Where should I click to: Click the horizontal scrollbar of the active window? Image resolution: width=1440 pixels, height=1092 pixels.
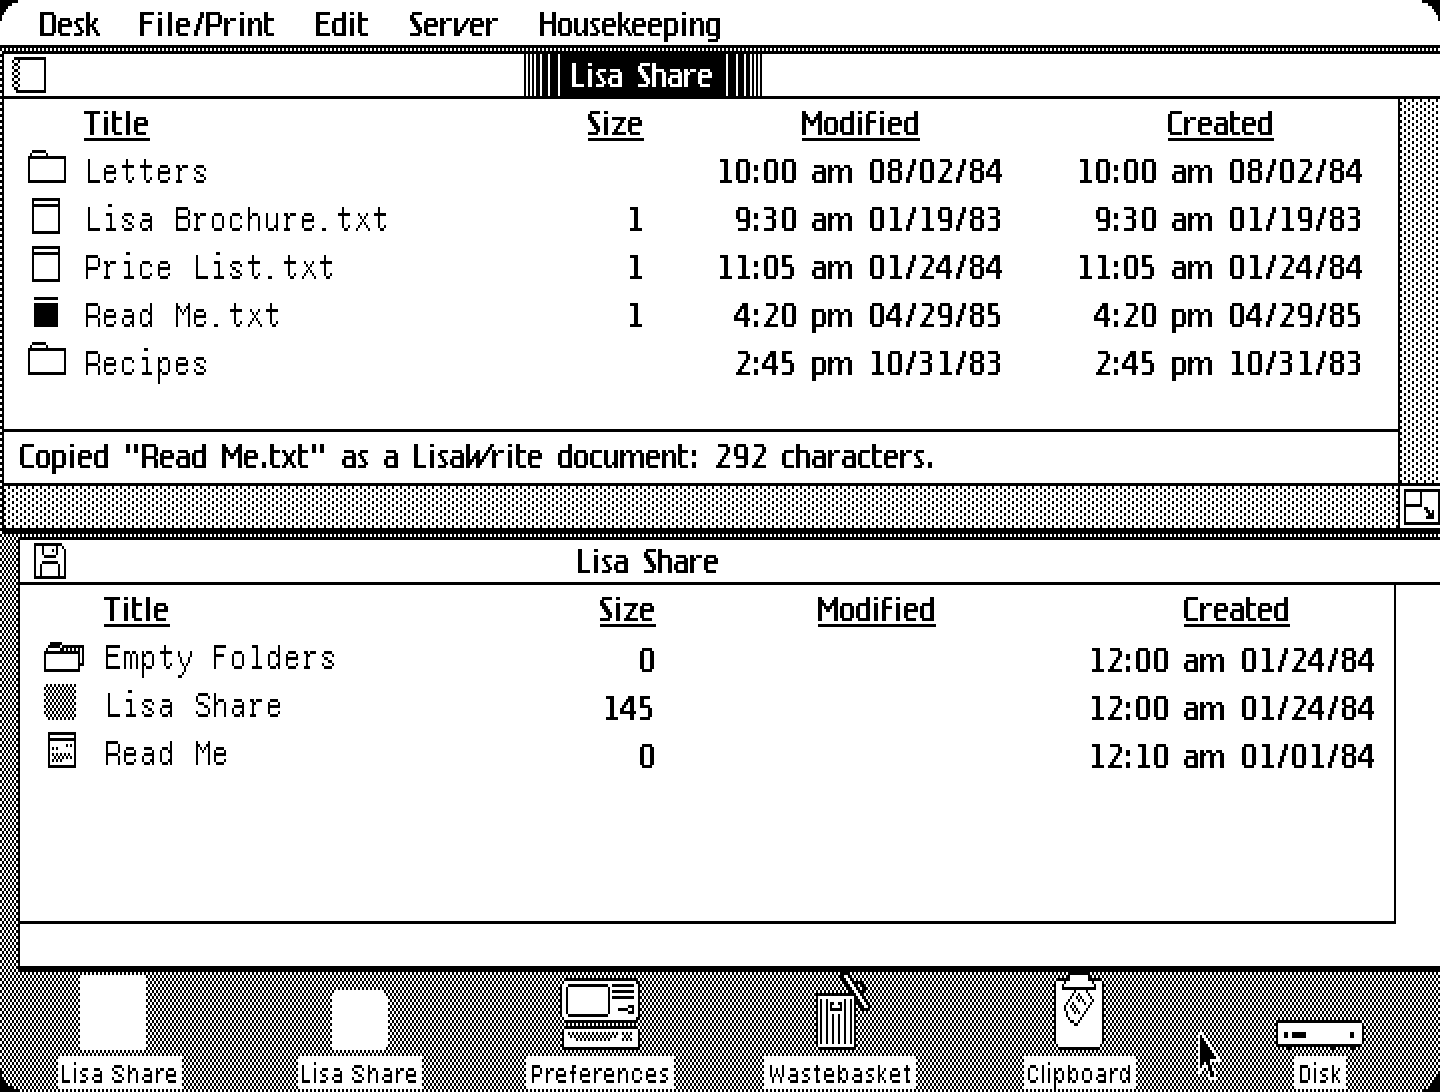pyautogui.click(x=701, y=507)
